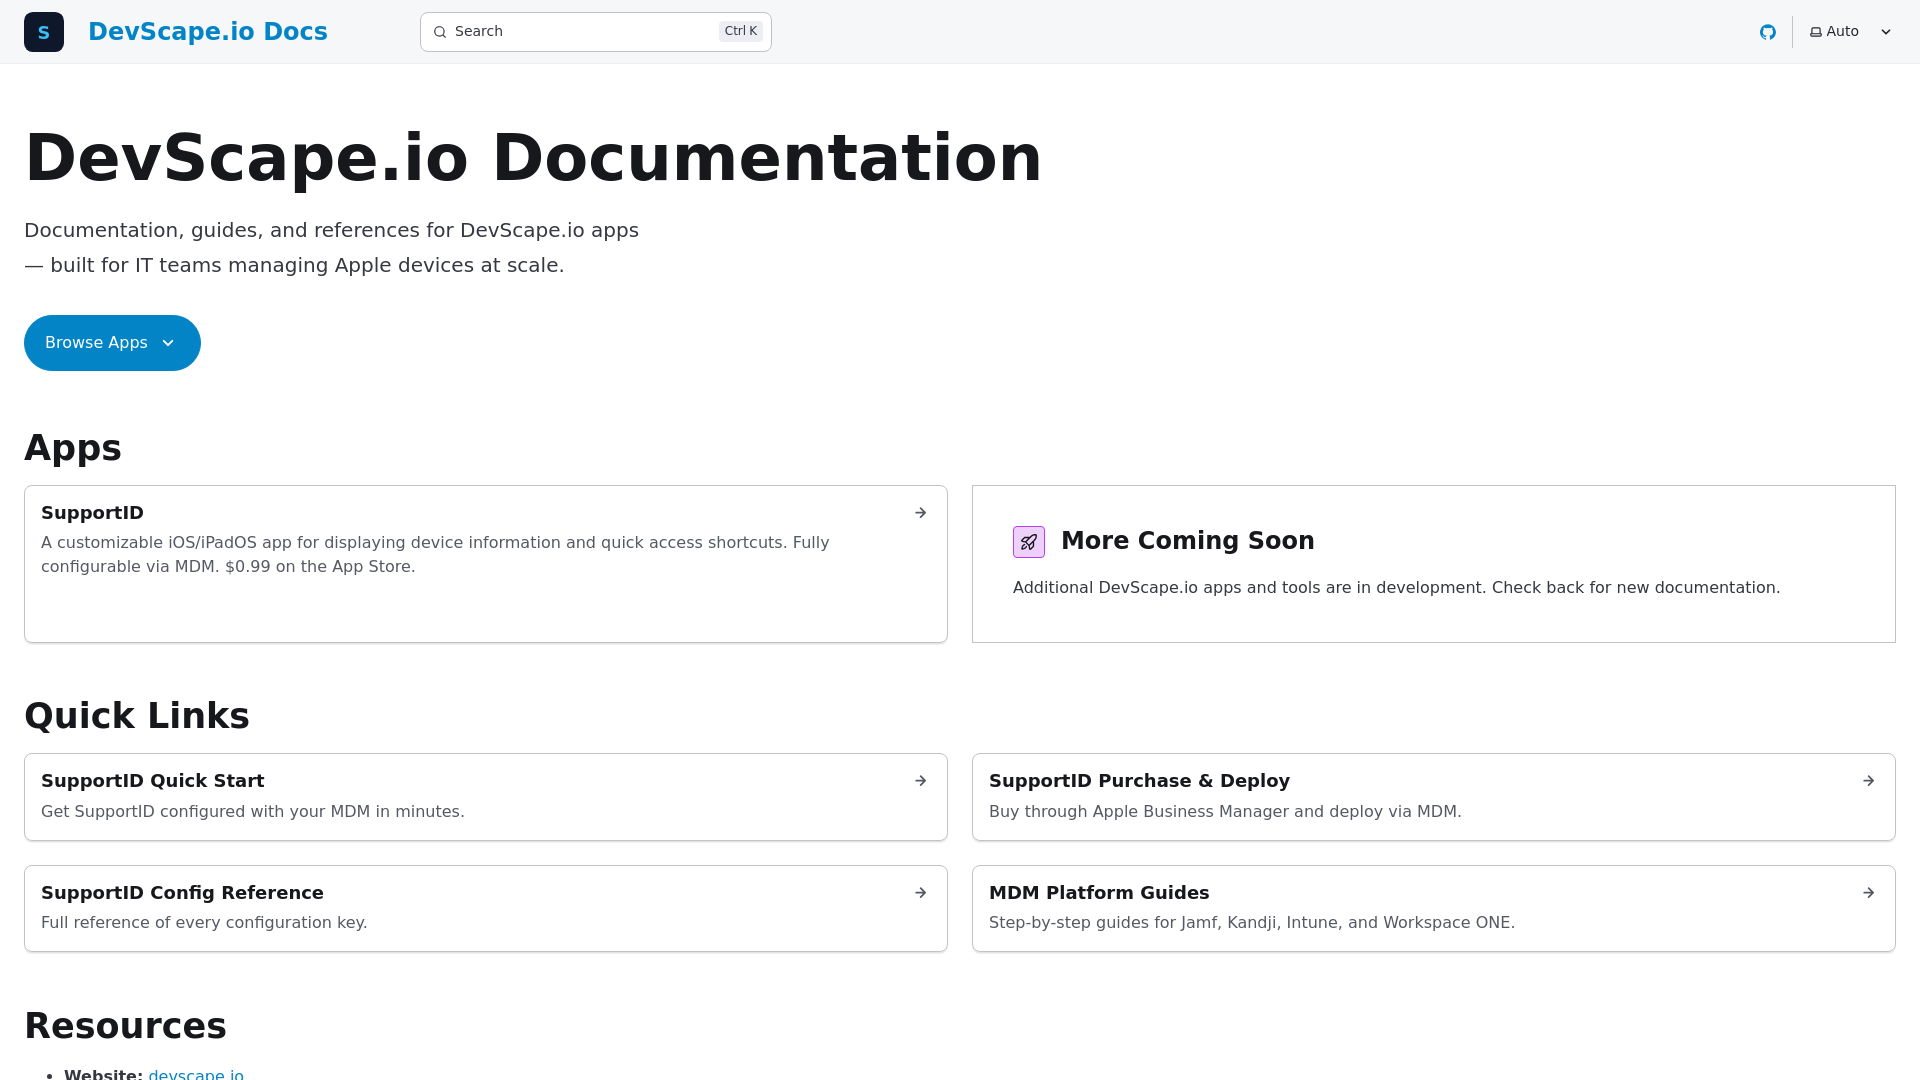The height and width of the screenshot is (1080, 1920).
Task: Click the rocket icon in More Coming Soon
Action: pyautogui.click(x=1029, y=542)
